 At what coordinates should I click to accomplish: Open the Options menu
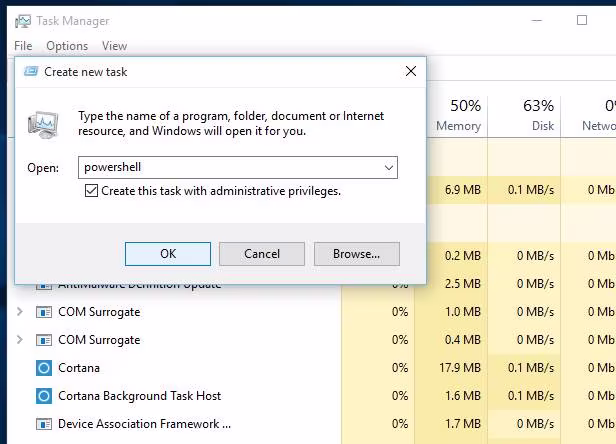67,46
